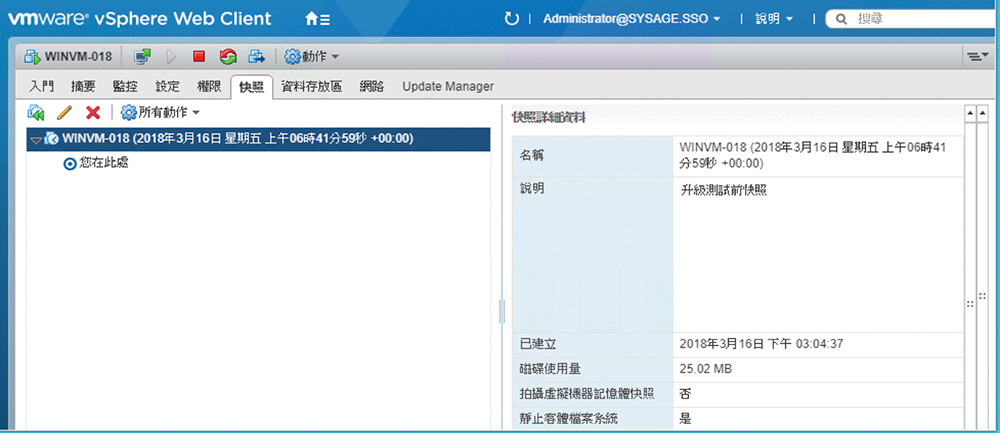
Task: Switch to the 入門 tab
Action: tap(42, 87)
